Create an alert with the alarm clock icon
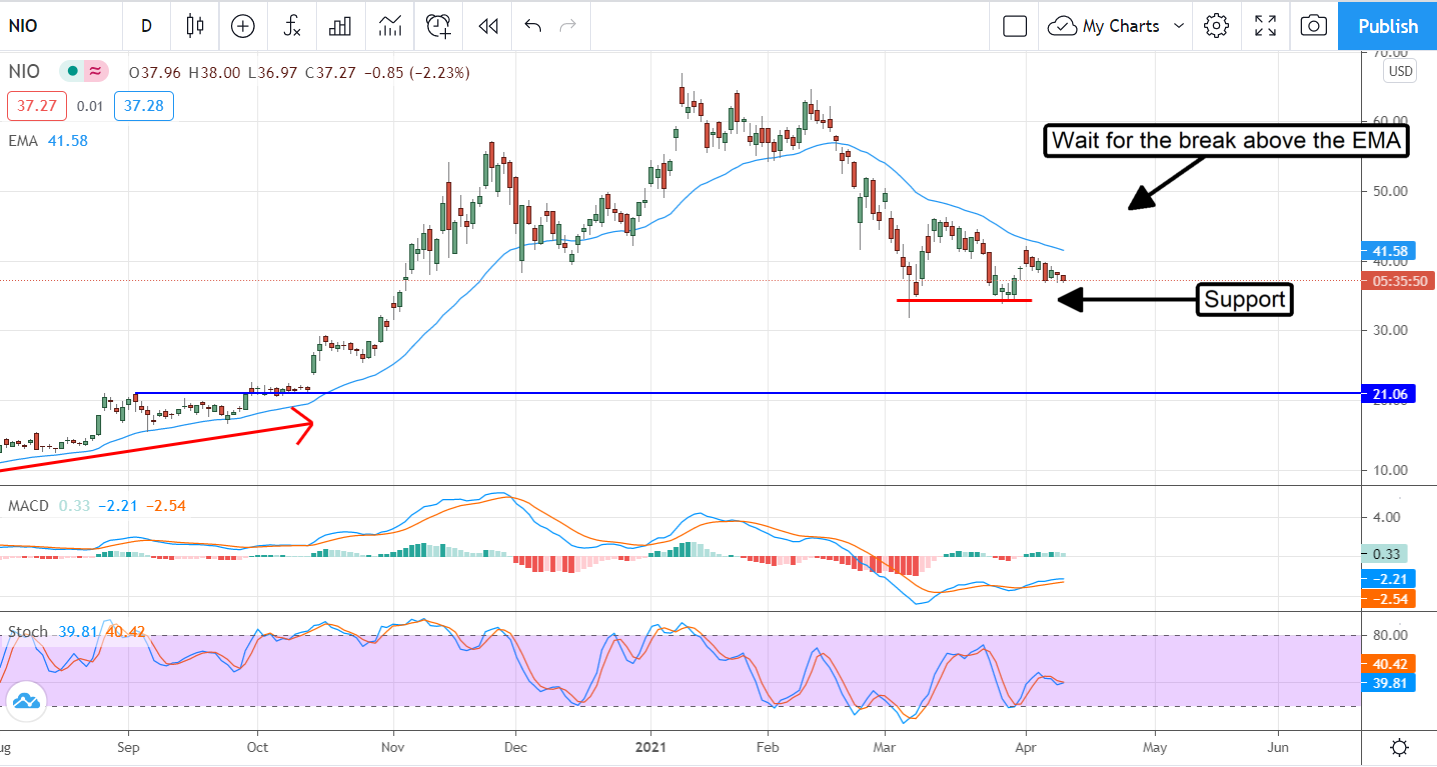This screenshot has width=1437, height=767. [438, 26]
